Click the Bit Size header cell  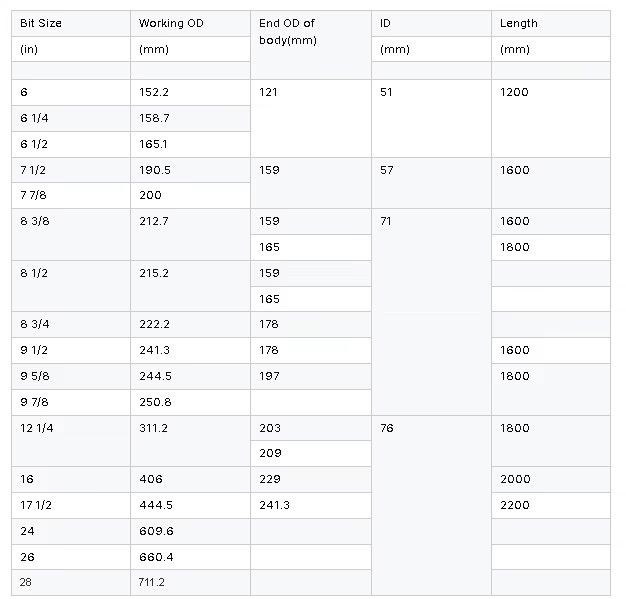pos(71,24)
